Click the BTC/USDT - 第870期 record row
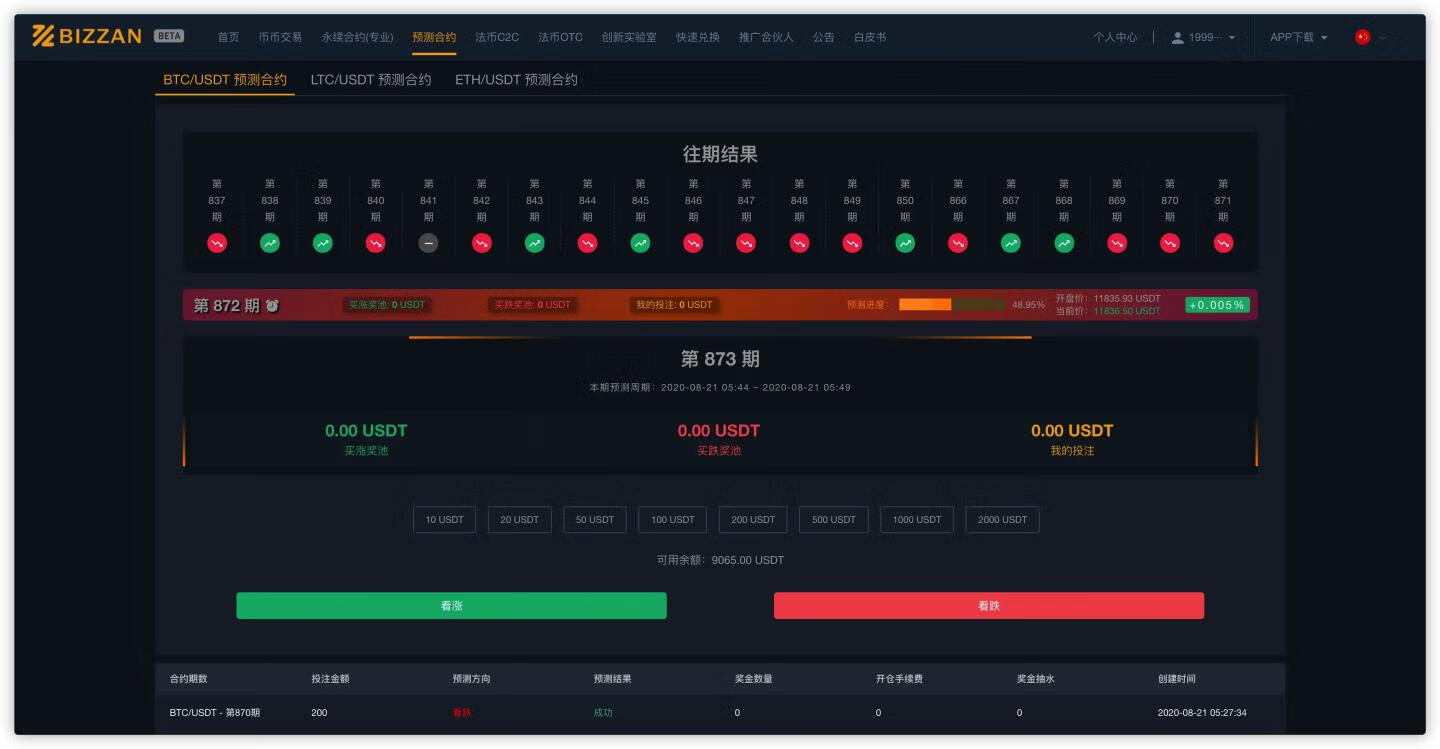The width and height of the screenshot is (1440, 749). pyautogui.click(x=214, y=713)
